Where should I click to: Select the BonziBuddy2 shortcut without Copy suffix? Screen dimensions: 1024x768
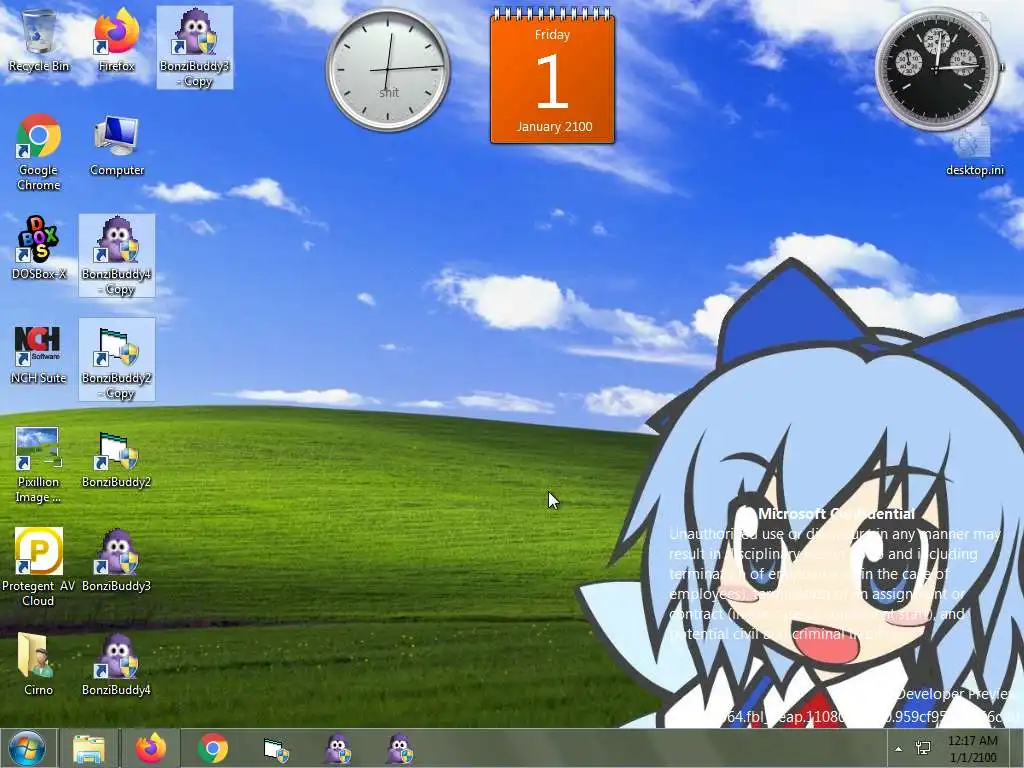pyautogui.click(x=117, y=459)
